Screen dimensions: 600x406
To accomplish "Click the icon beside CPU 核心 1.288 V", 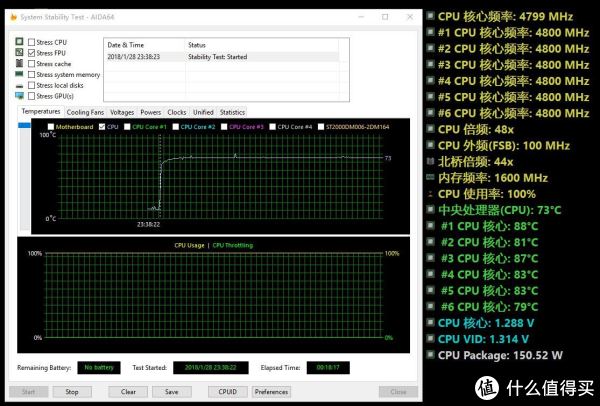I will 431,322.
